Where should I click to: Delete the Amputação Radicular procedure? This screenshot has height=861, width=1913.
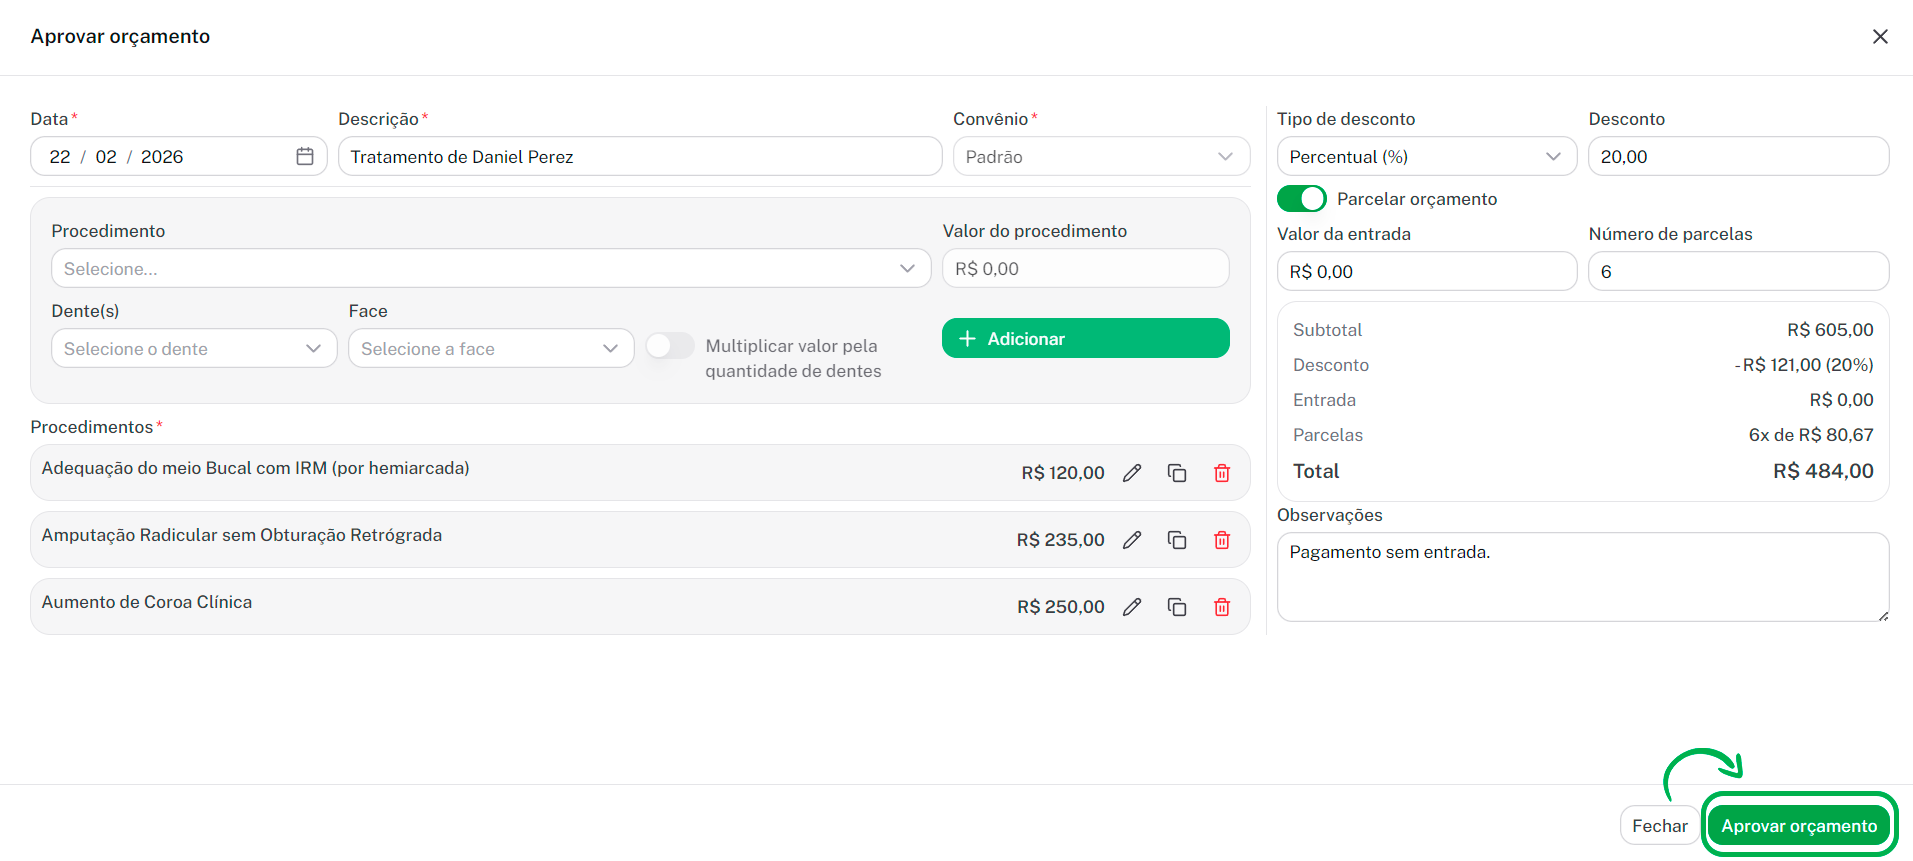point(1222,540)
